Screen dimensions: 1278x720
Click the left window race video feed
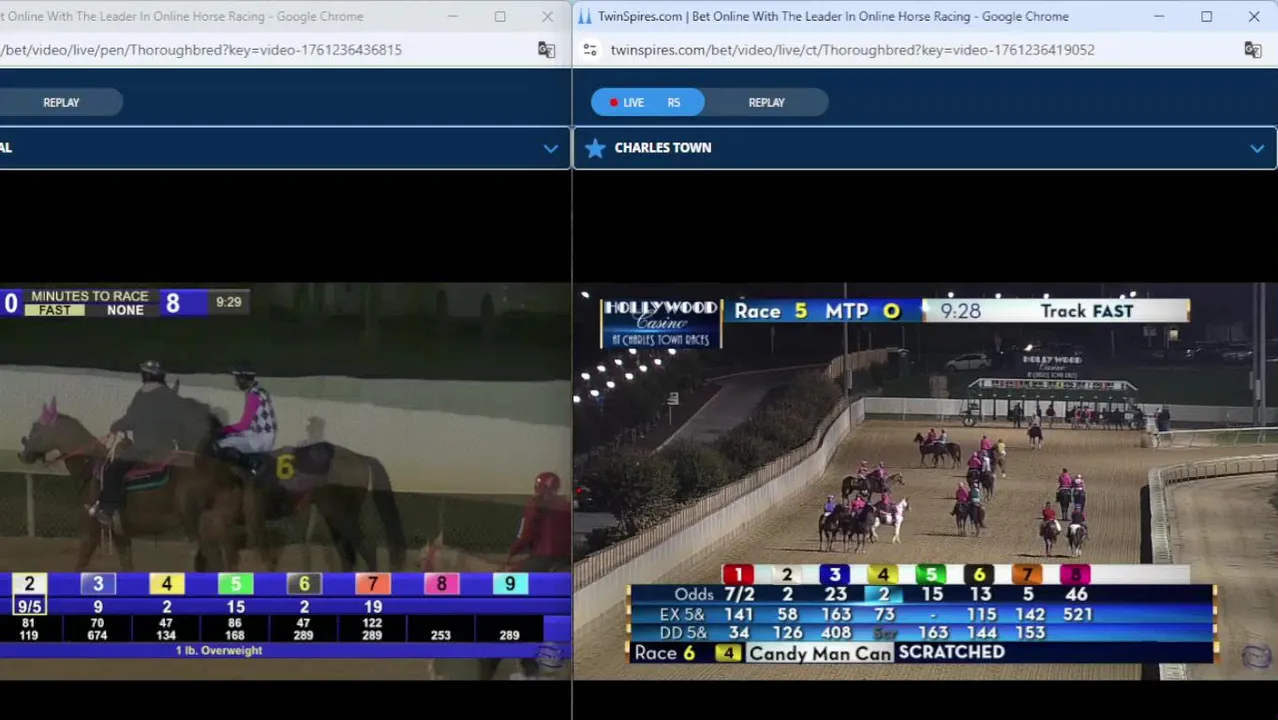[x=285, y=481]
